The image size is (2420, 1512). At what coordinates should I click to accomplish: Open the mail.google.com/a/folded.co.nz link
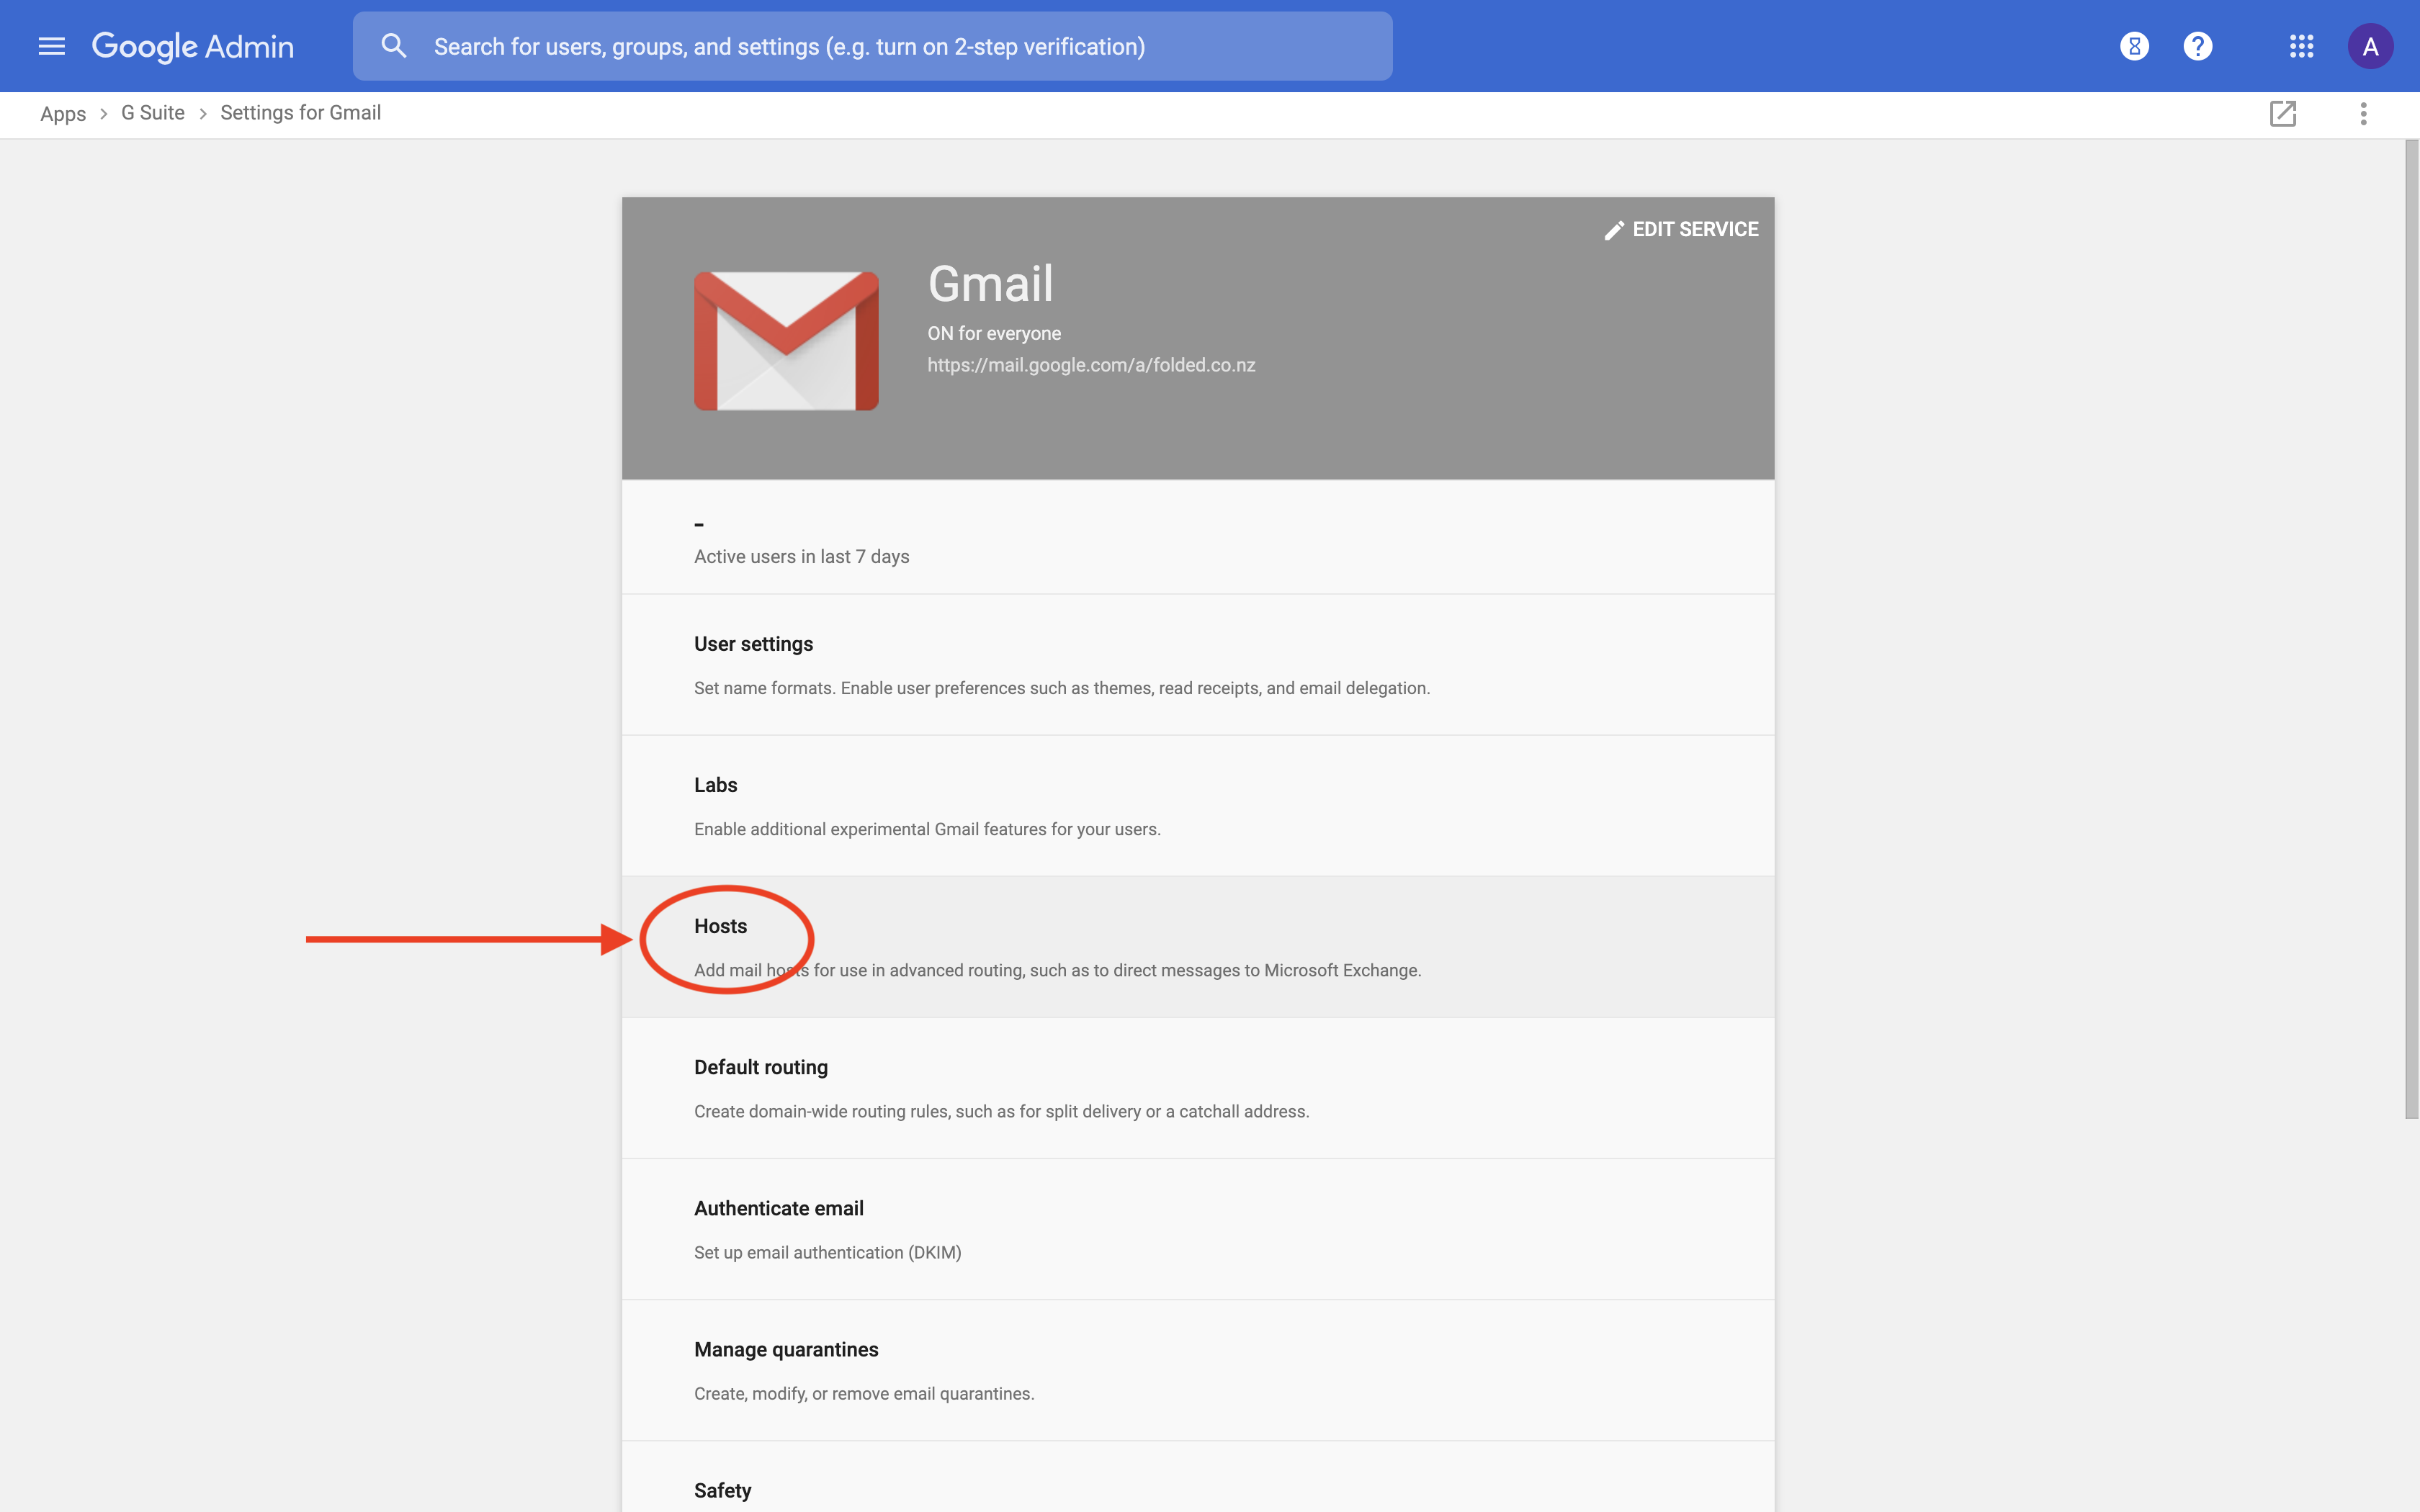pos(1090,365)
